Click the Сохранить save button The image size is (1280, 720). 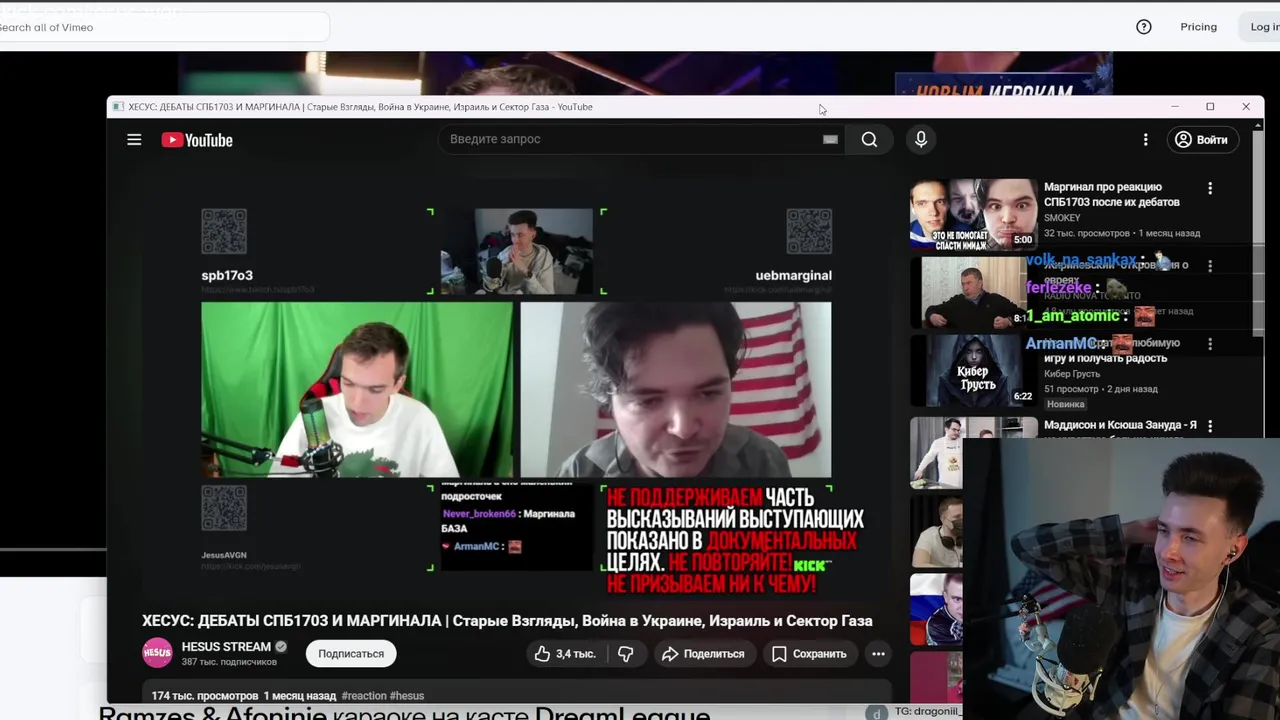809,654
